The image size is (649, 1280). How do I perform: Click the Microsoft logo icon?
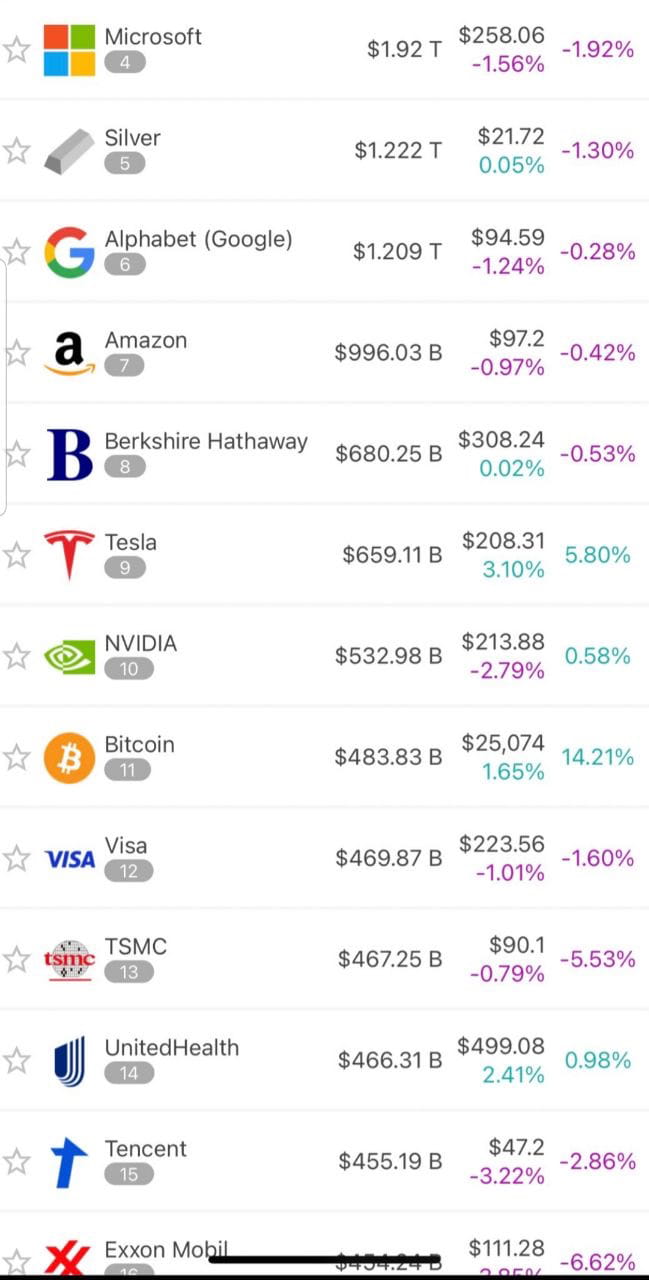[x=65, y=48]
